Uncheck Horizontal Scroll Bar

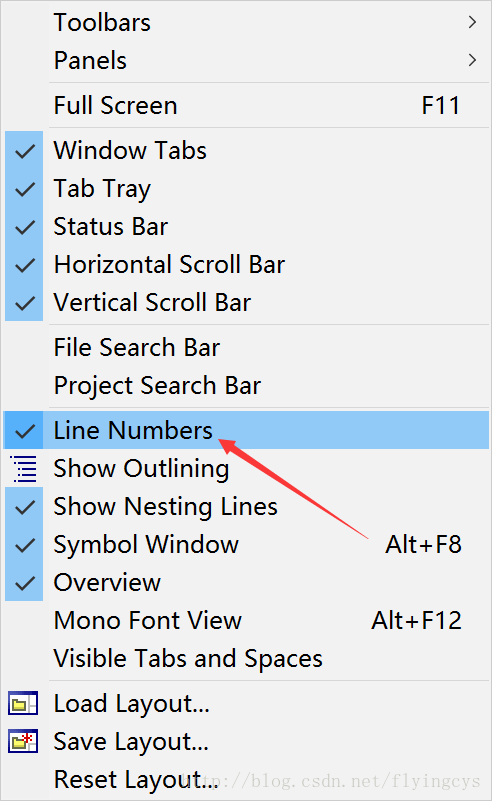[246, 265]
